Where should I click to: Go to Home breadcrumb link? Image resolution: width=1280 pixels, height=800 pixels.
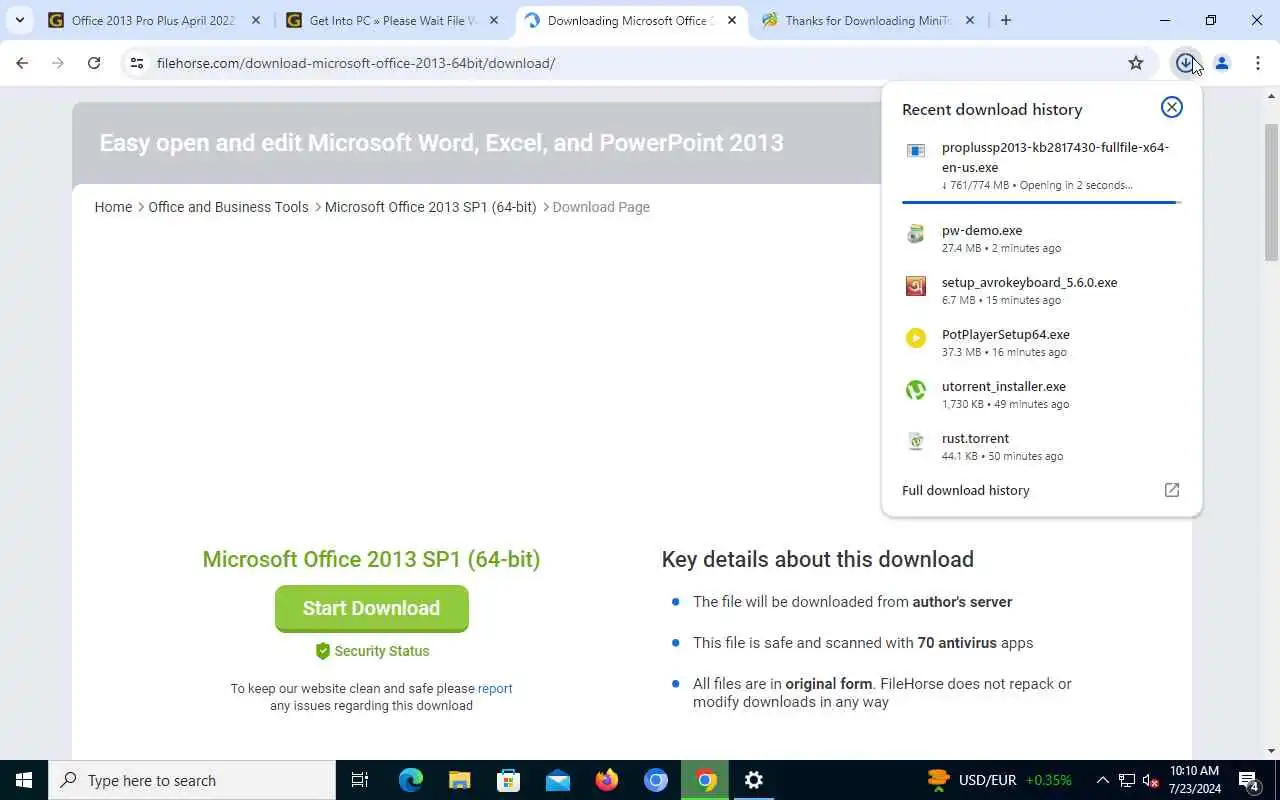(x=113, y=207)
